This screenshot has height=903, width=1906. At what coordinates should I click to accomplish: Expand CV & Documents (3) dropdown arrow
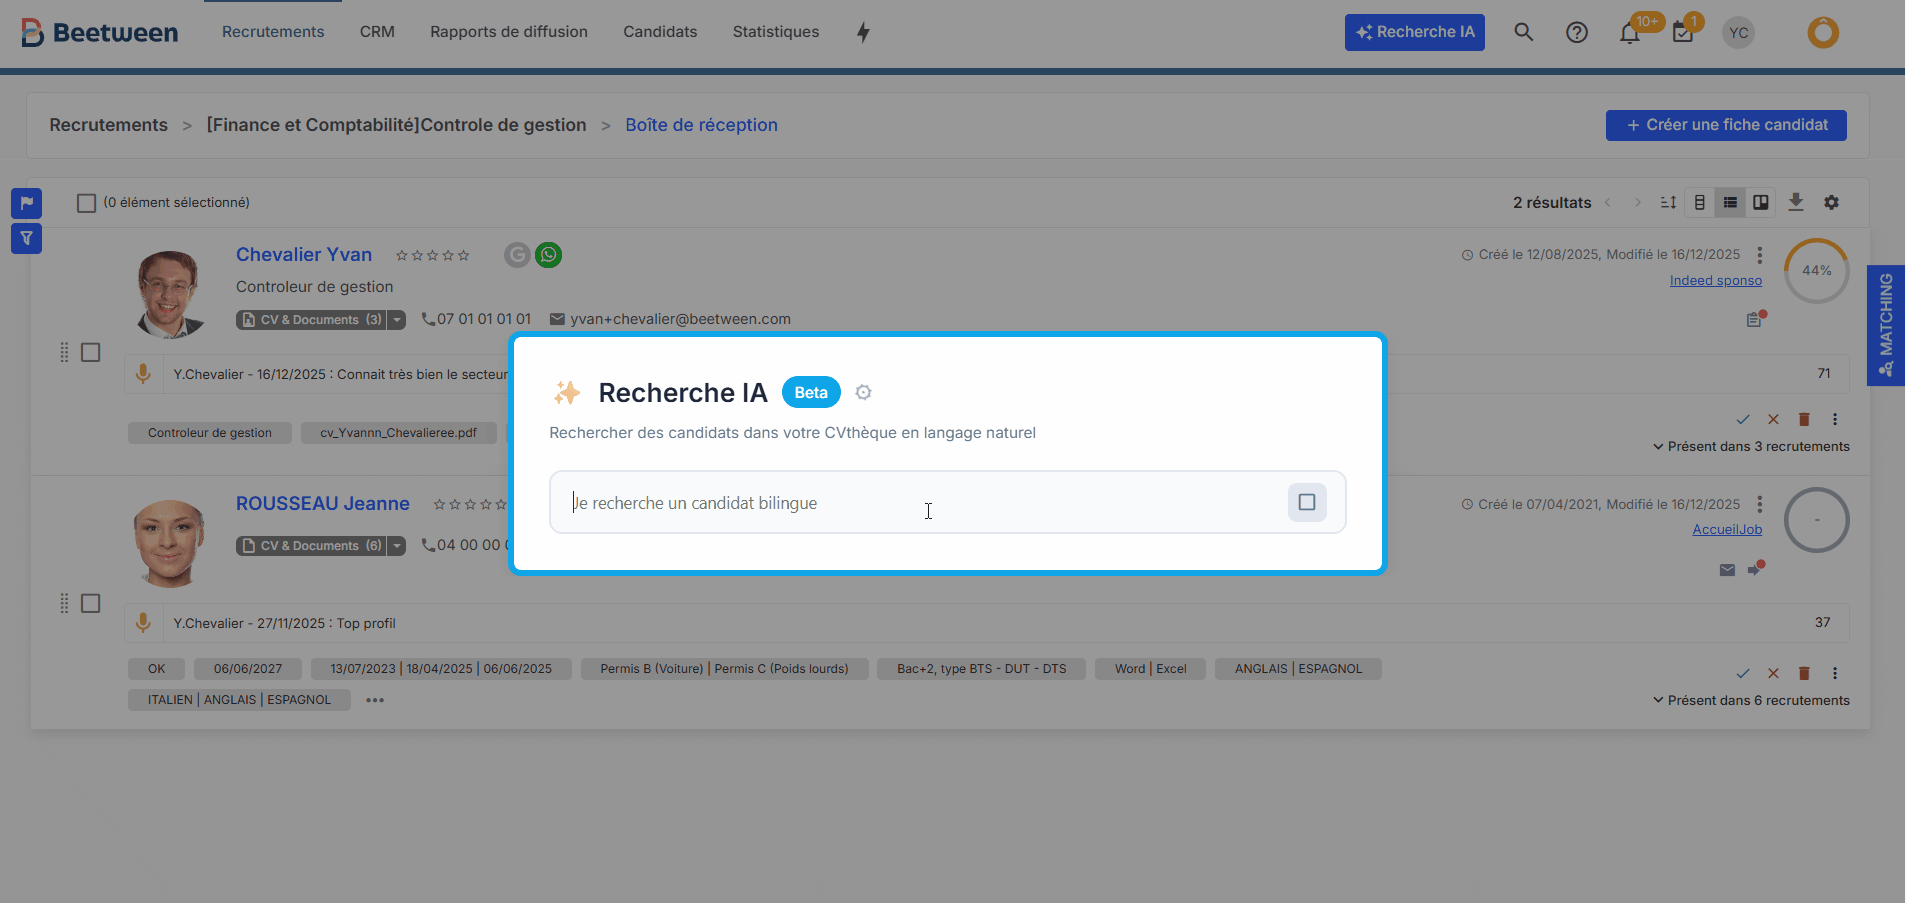397,320
